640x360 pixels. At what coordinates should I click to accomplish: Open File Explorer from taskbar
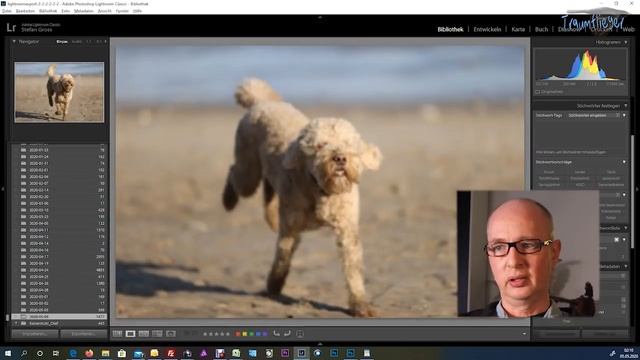pyautogui.click(x=105, y=353)
